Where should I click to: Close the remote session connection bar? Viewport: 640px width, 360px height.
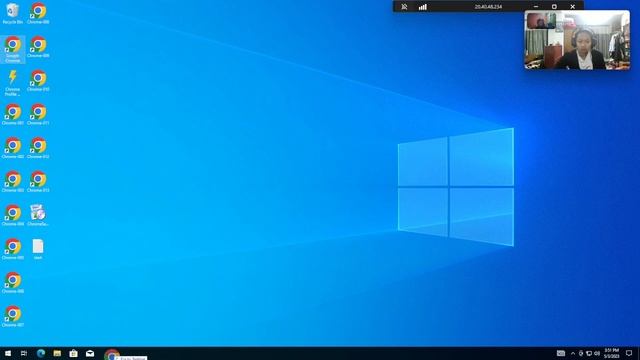click(x=573, y=7)
